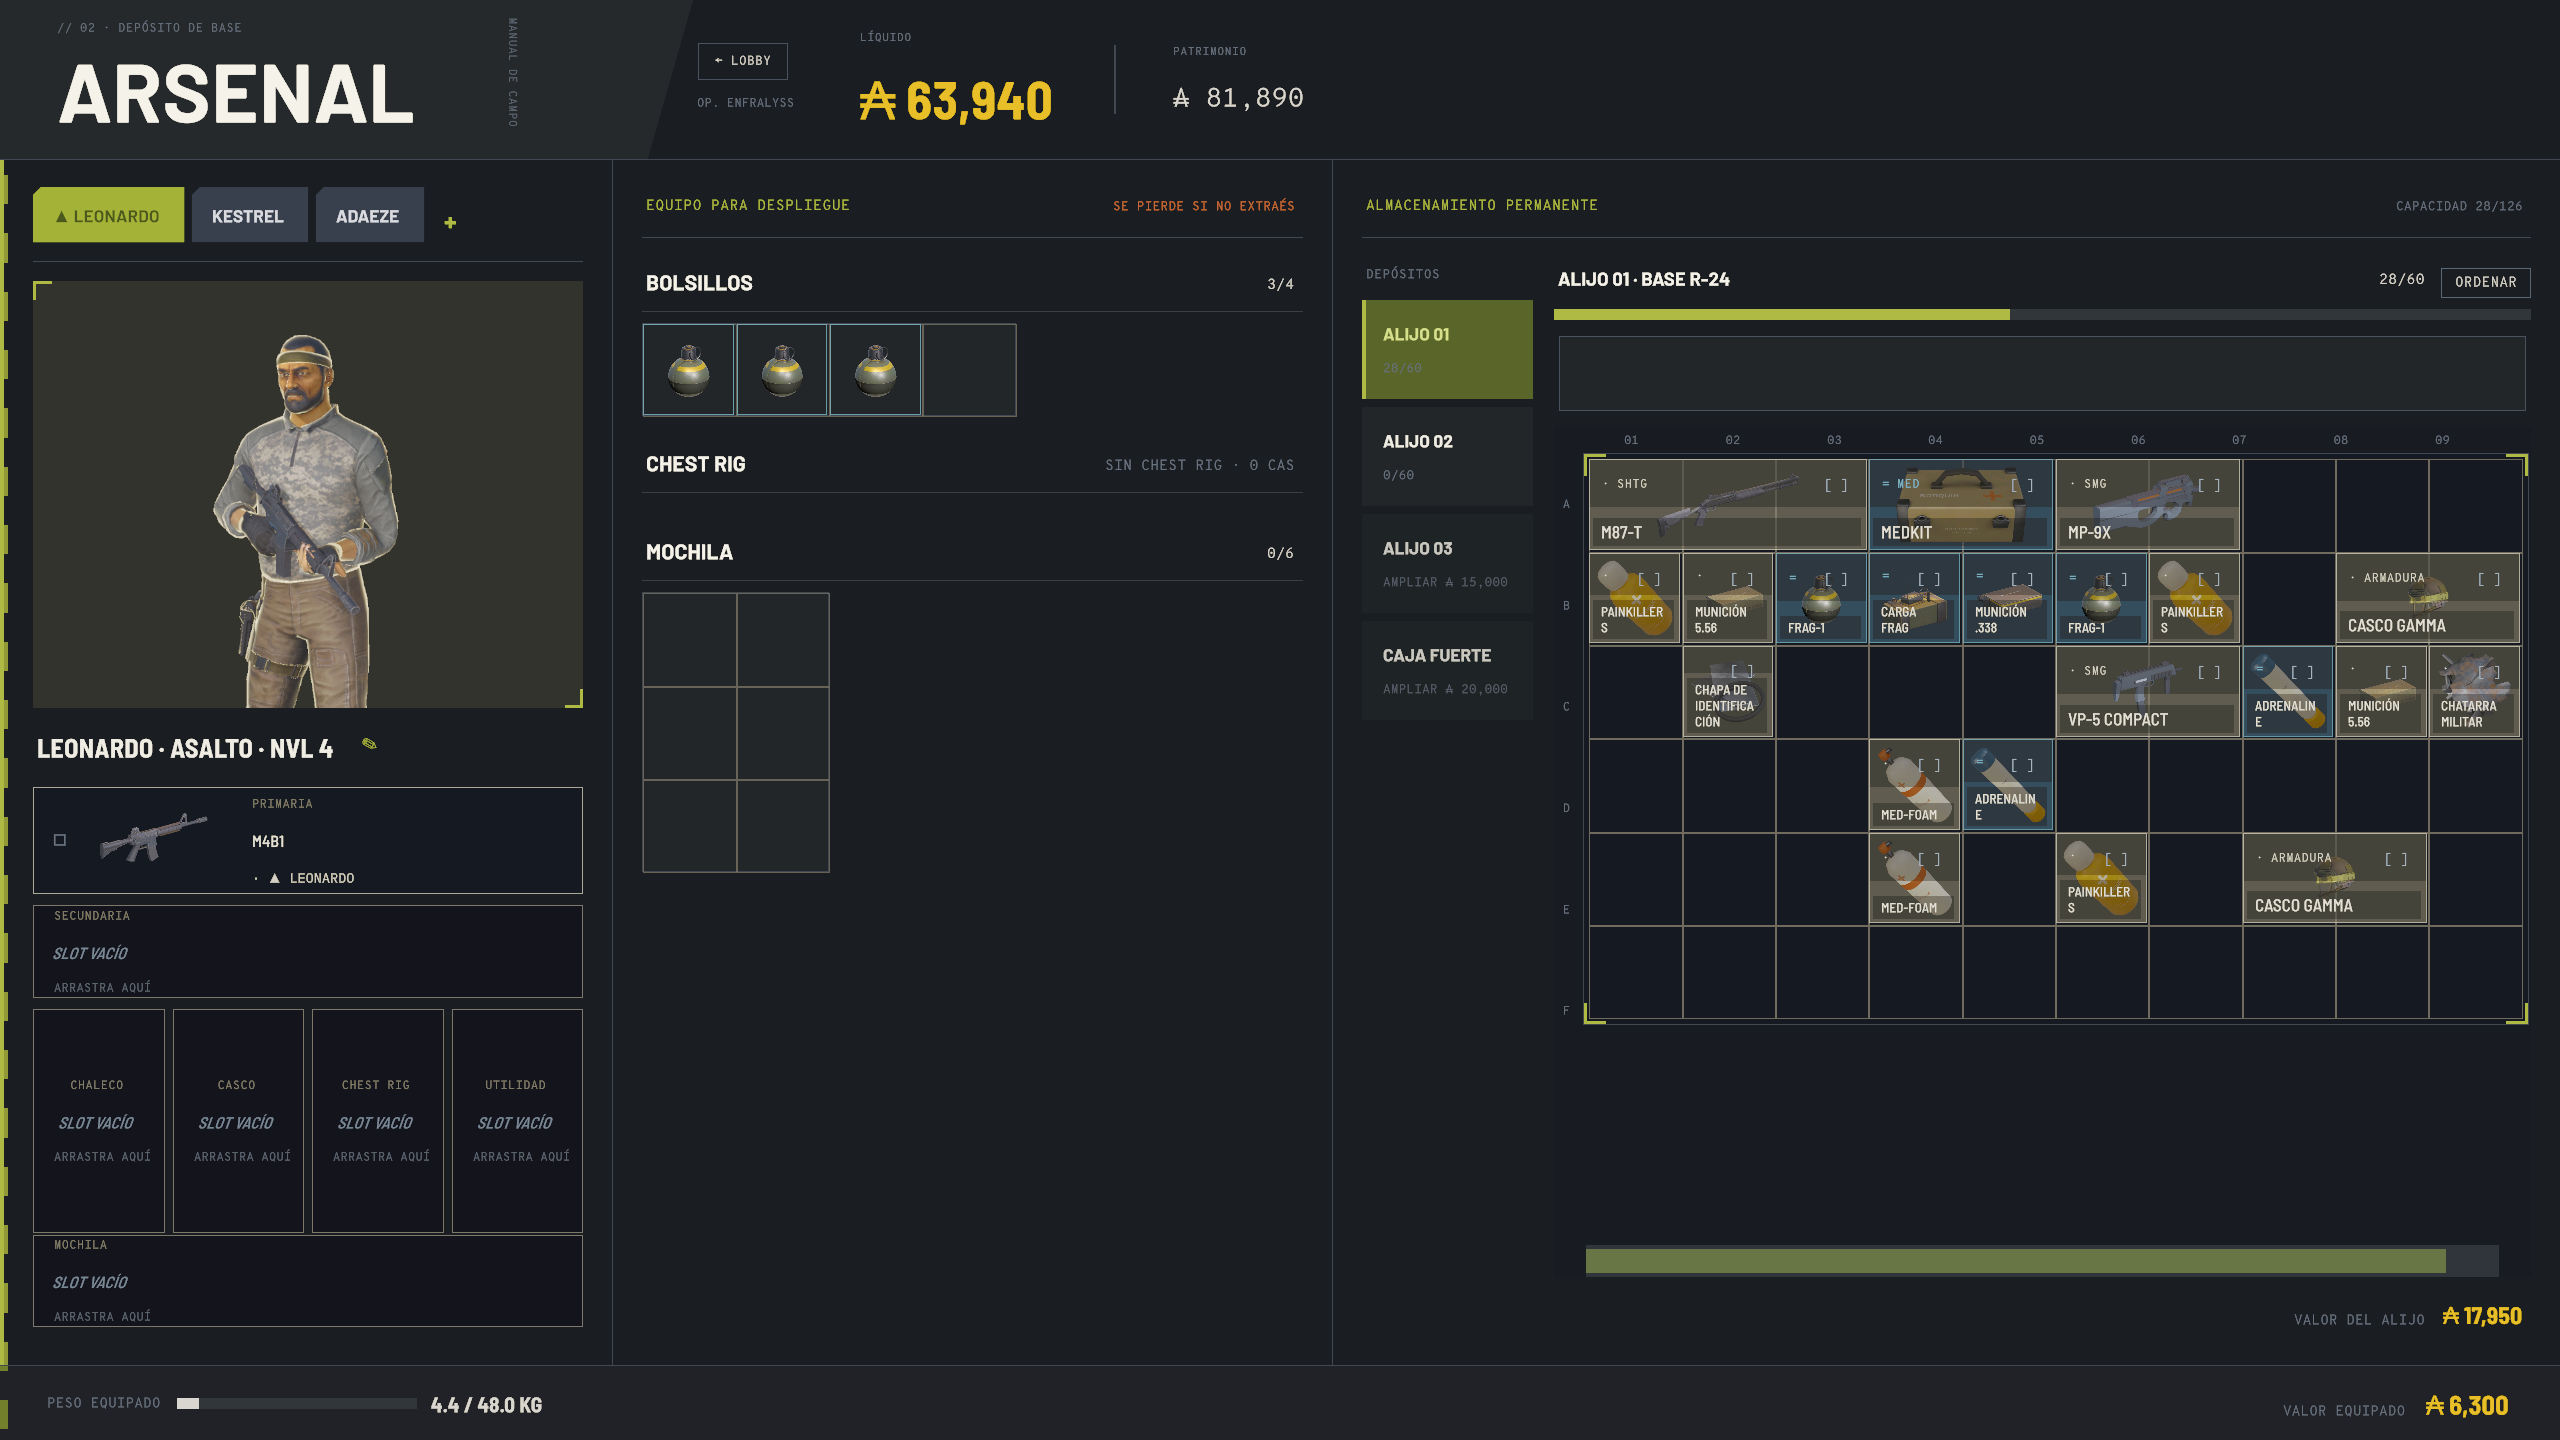Image resolution: width=2560 pixels, height=1440 pixels.
Task: Choose the Carga Frag item in row B
Action: click(x=1914, y=598)
